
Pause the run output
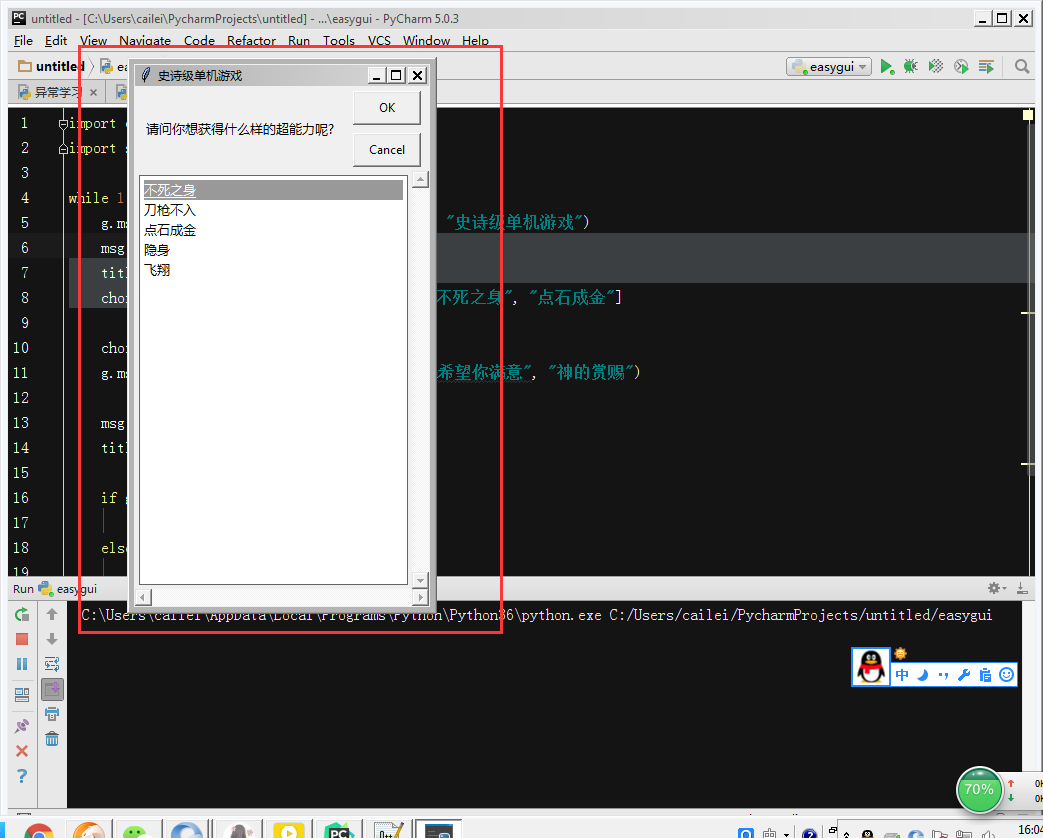click(22, 664)
